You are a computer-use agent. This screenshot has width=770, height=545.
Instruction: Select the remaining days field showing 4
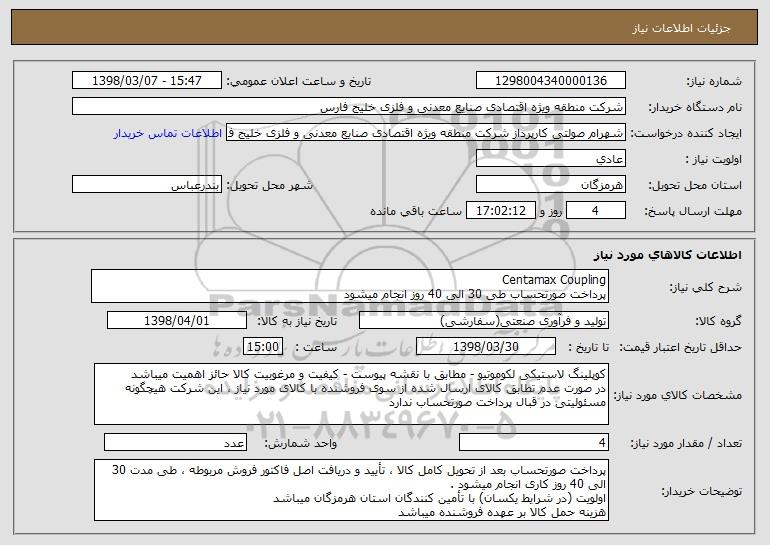coord(596,211)
